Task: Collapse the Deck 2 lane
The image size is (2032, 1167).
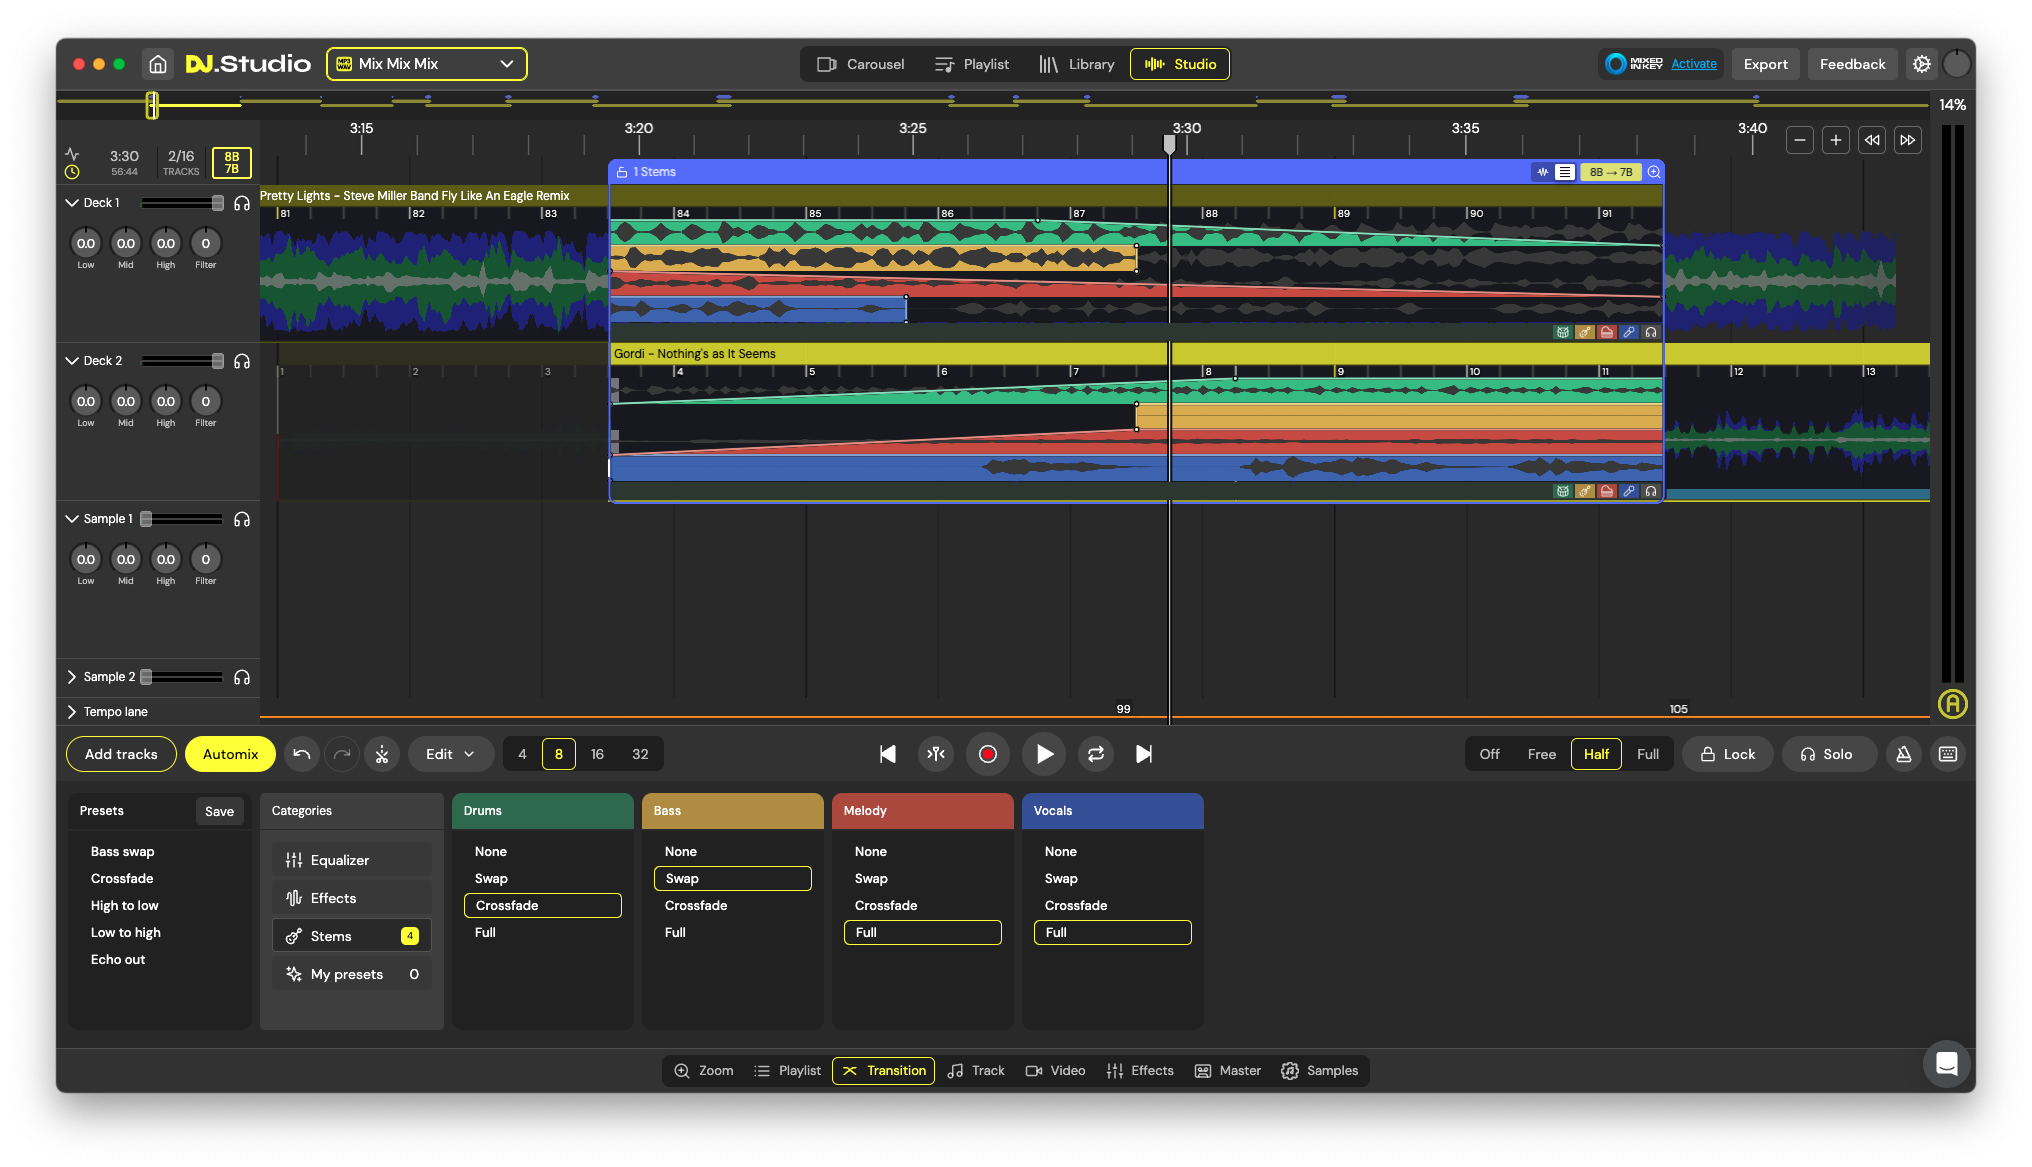Action: pyautogui.click(x=71, y=361)
